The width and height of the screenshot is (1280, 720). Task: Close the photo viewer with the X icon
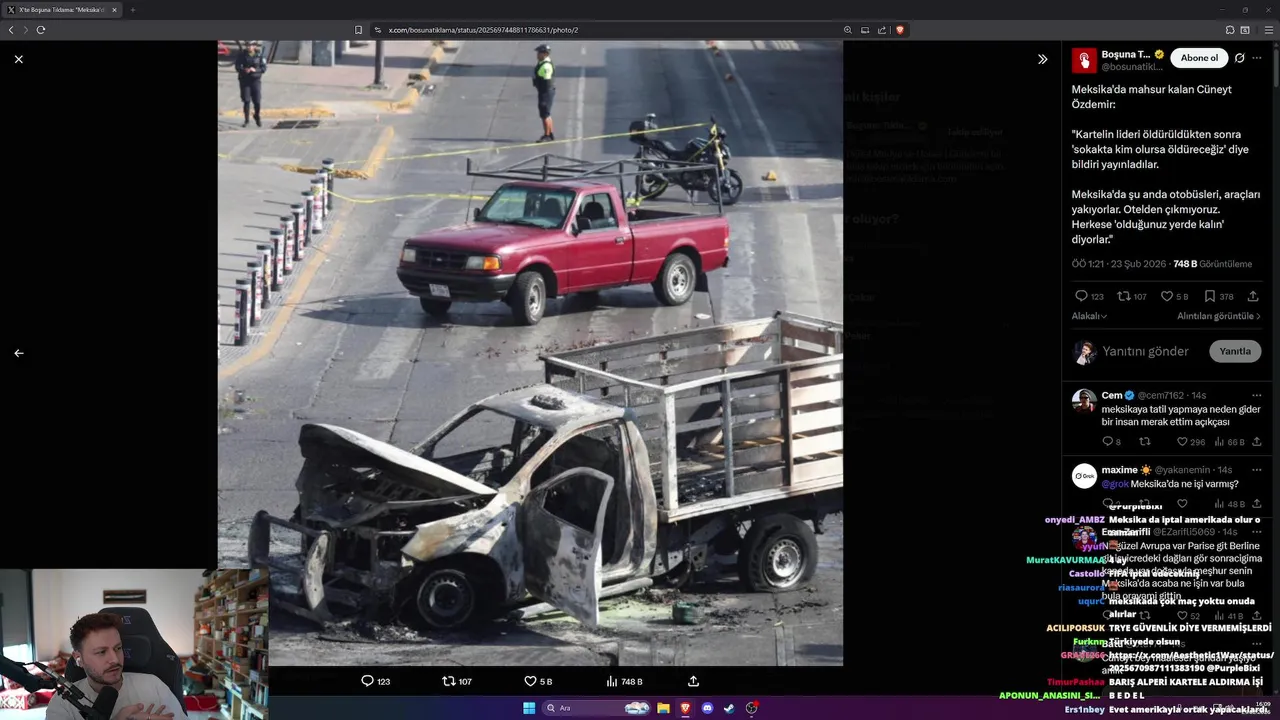point(18,59)
